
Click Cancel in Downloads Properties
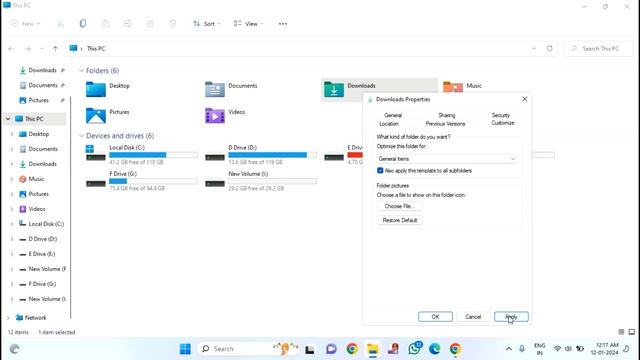coord(473,317)
